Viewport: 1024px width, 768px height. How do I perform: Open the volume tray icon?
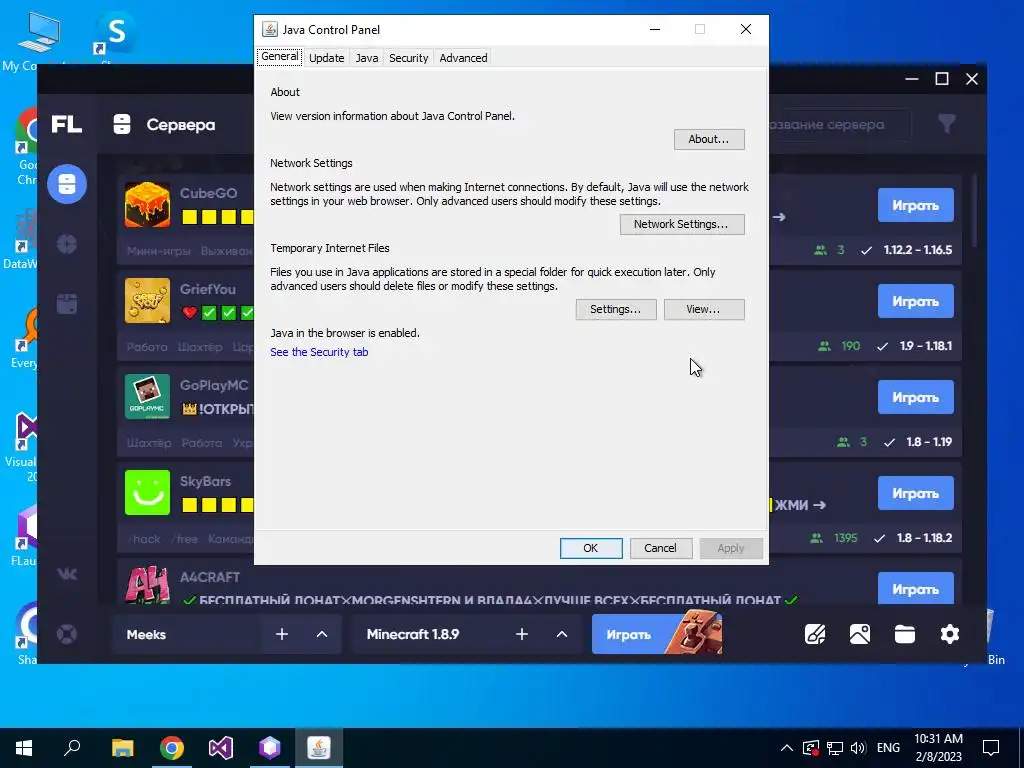click(859, 748)
